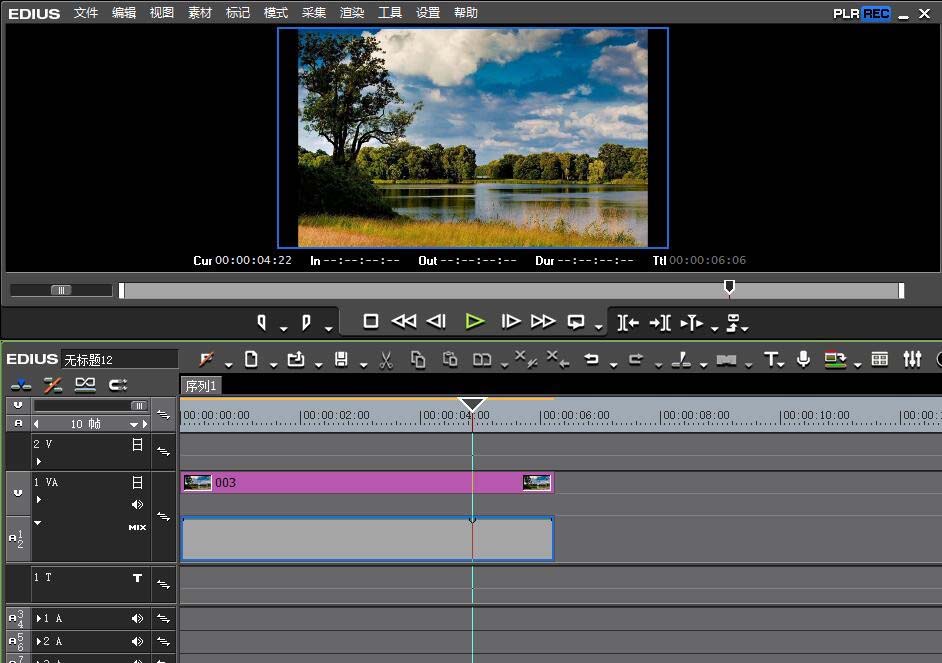This screenshot has height=663, width=942.
Task: Click render In/Out icon
Action: pos(835,360)
